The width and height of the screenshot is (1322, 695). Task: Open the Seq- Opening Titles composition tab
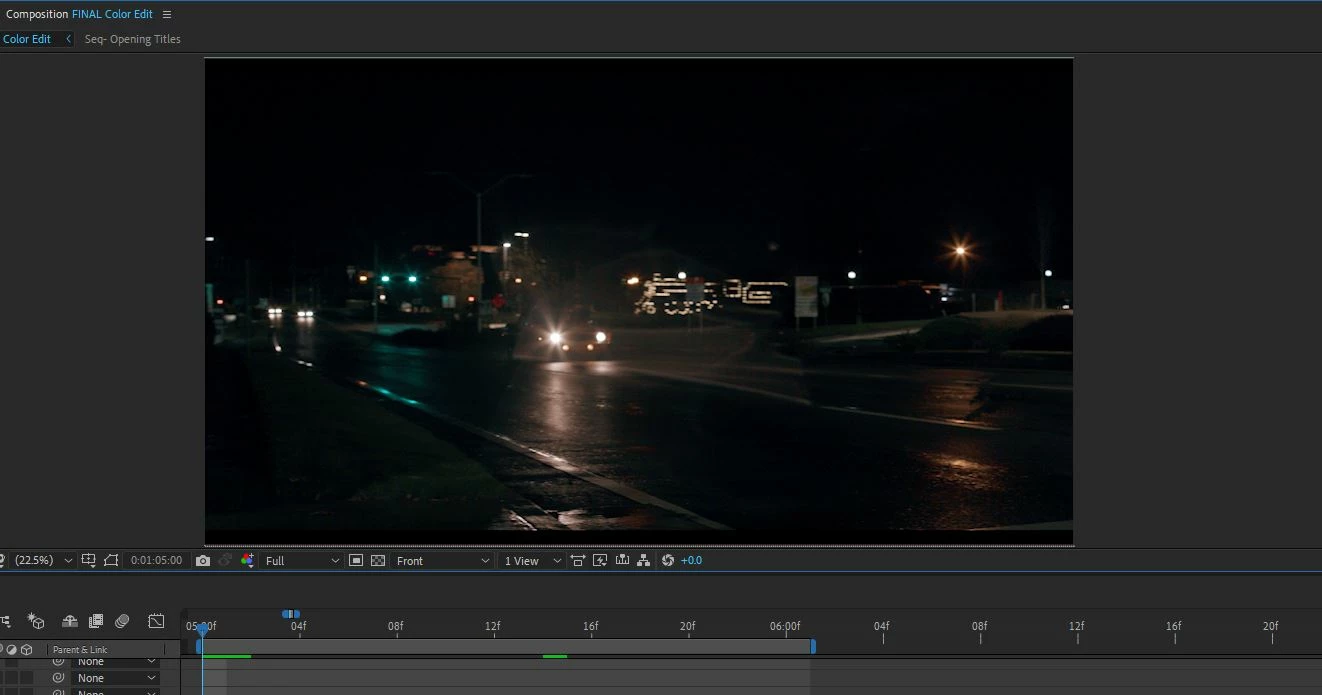pyautogui.click(x=132, y=39)
